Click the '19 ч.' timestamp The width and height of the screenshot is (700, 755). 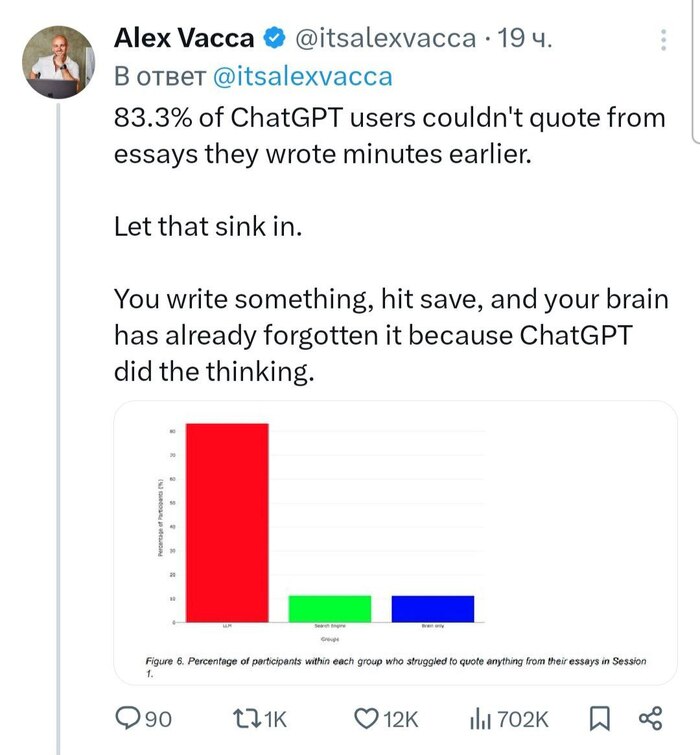pos(524,39)
